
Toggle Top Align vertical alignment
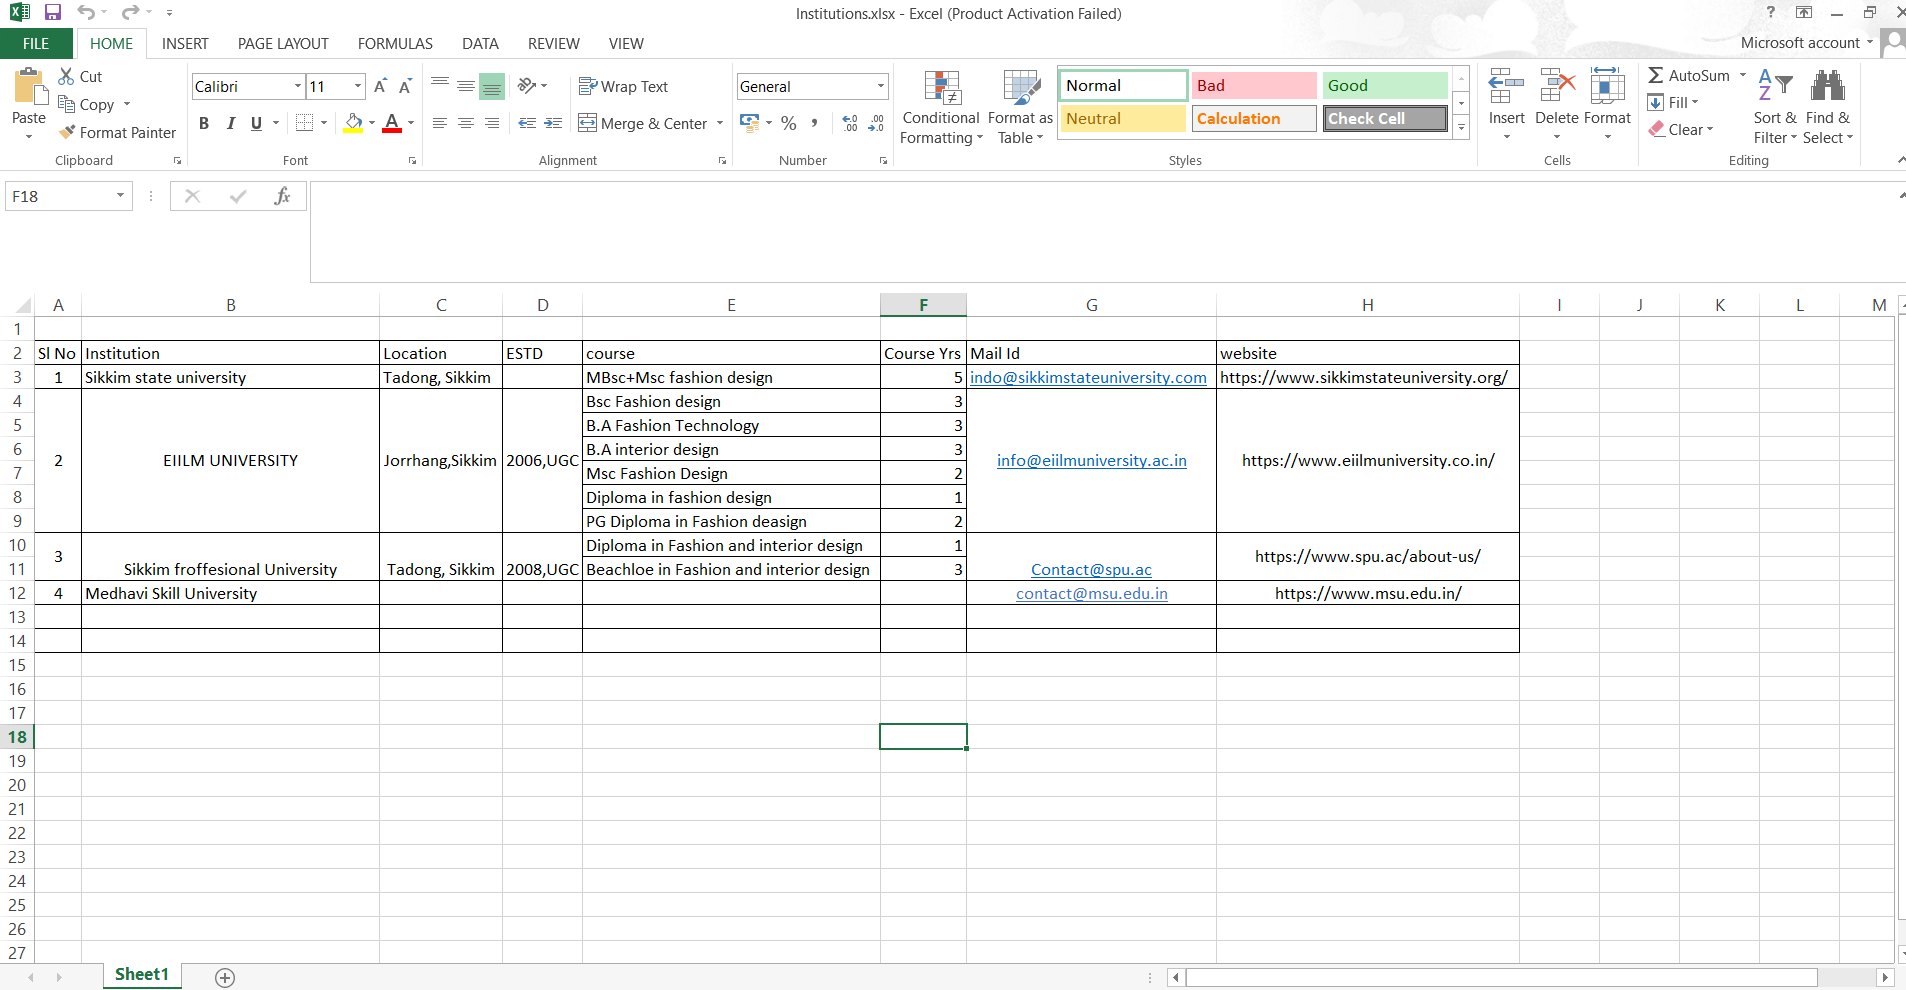tap(440, 86)
